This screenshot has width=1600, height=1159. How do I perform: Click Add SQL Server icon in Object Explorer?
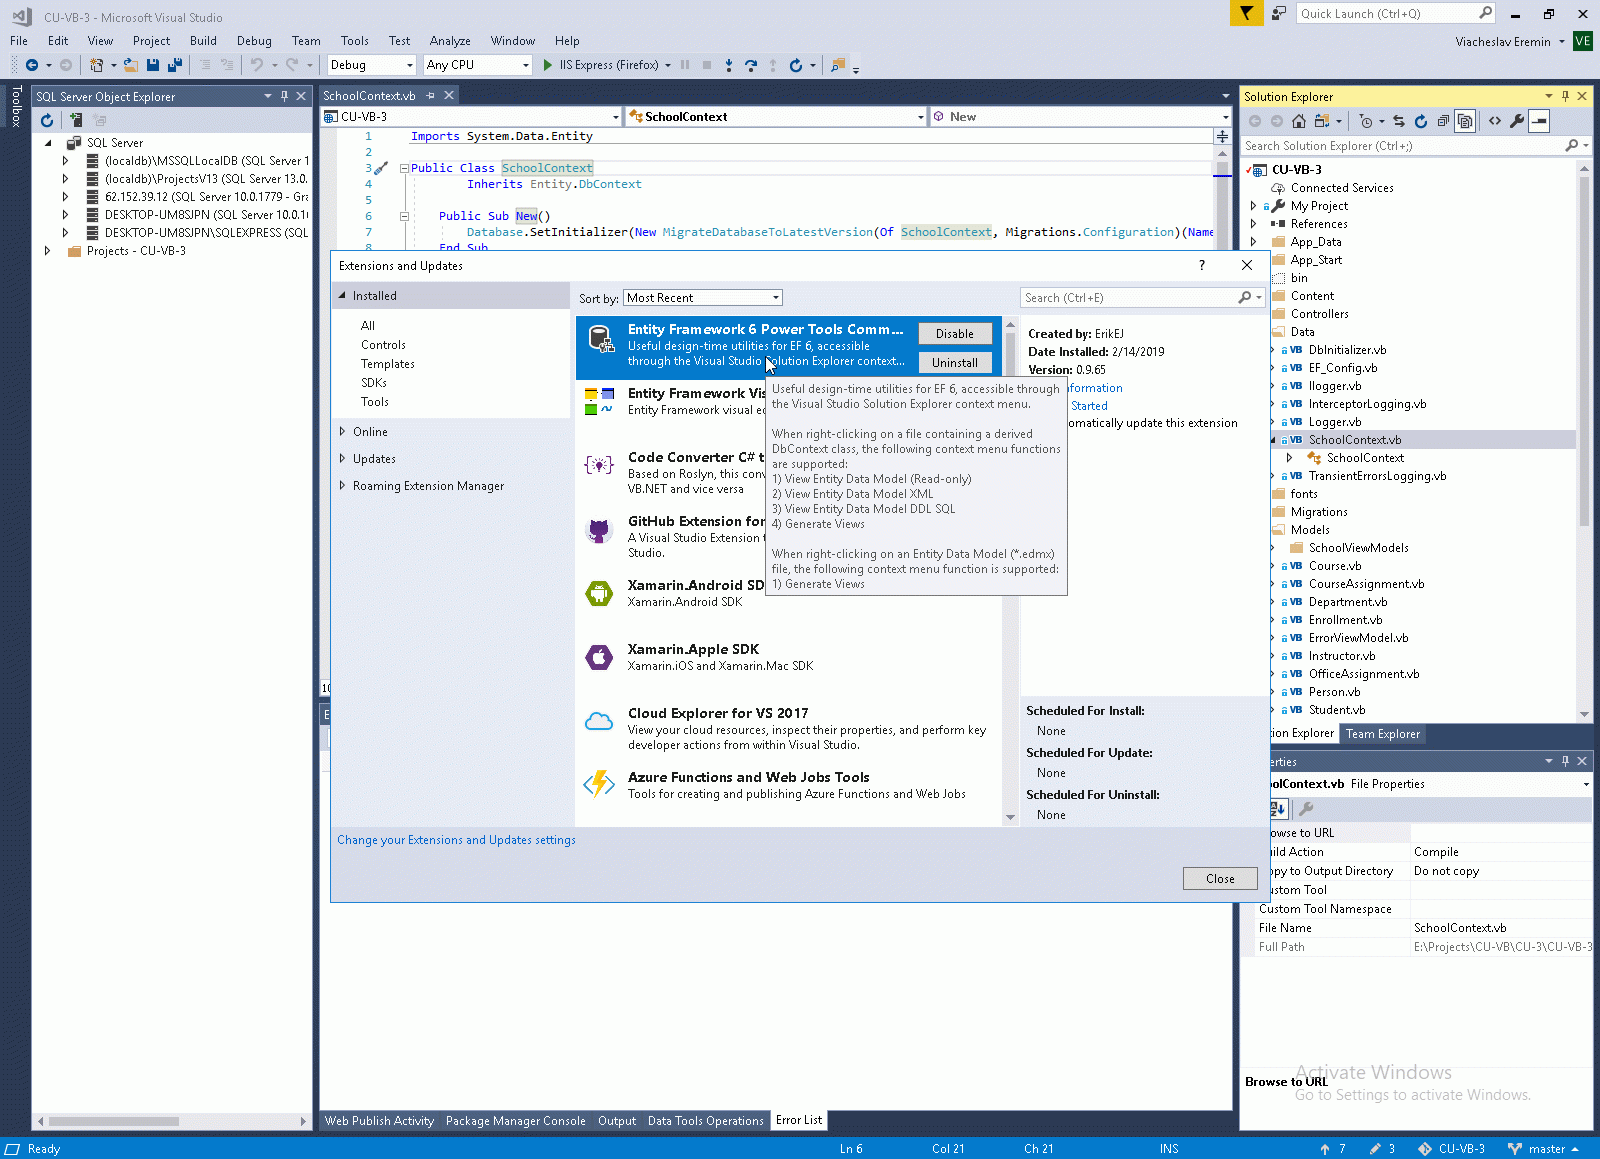(x=76, y=120)
